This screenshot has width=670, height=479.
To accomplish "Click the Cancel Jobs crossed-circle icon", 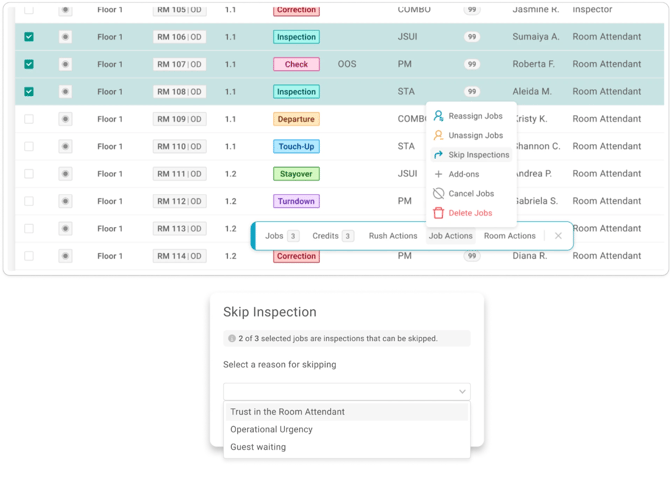I will [438, 194].
